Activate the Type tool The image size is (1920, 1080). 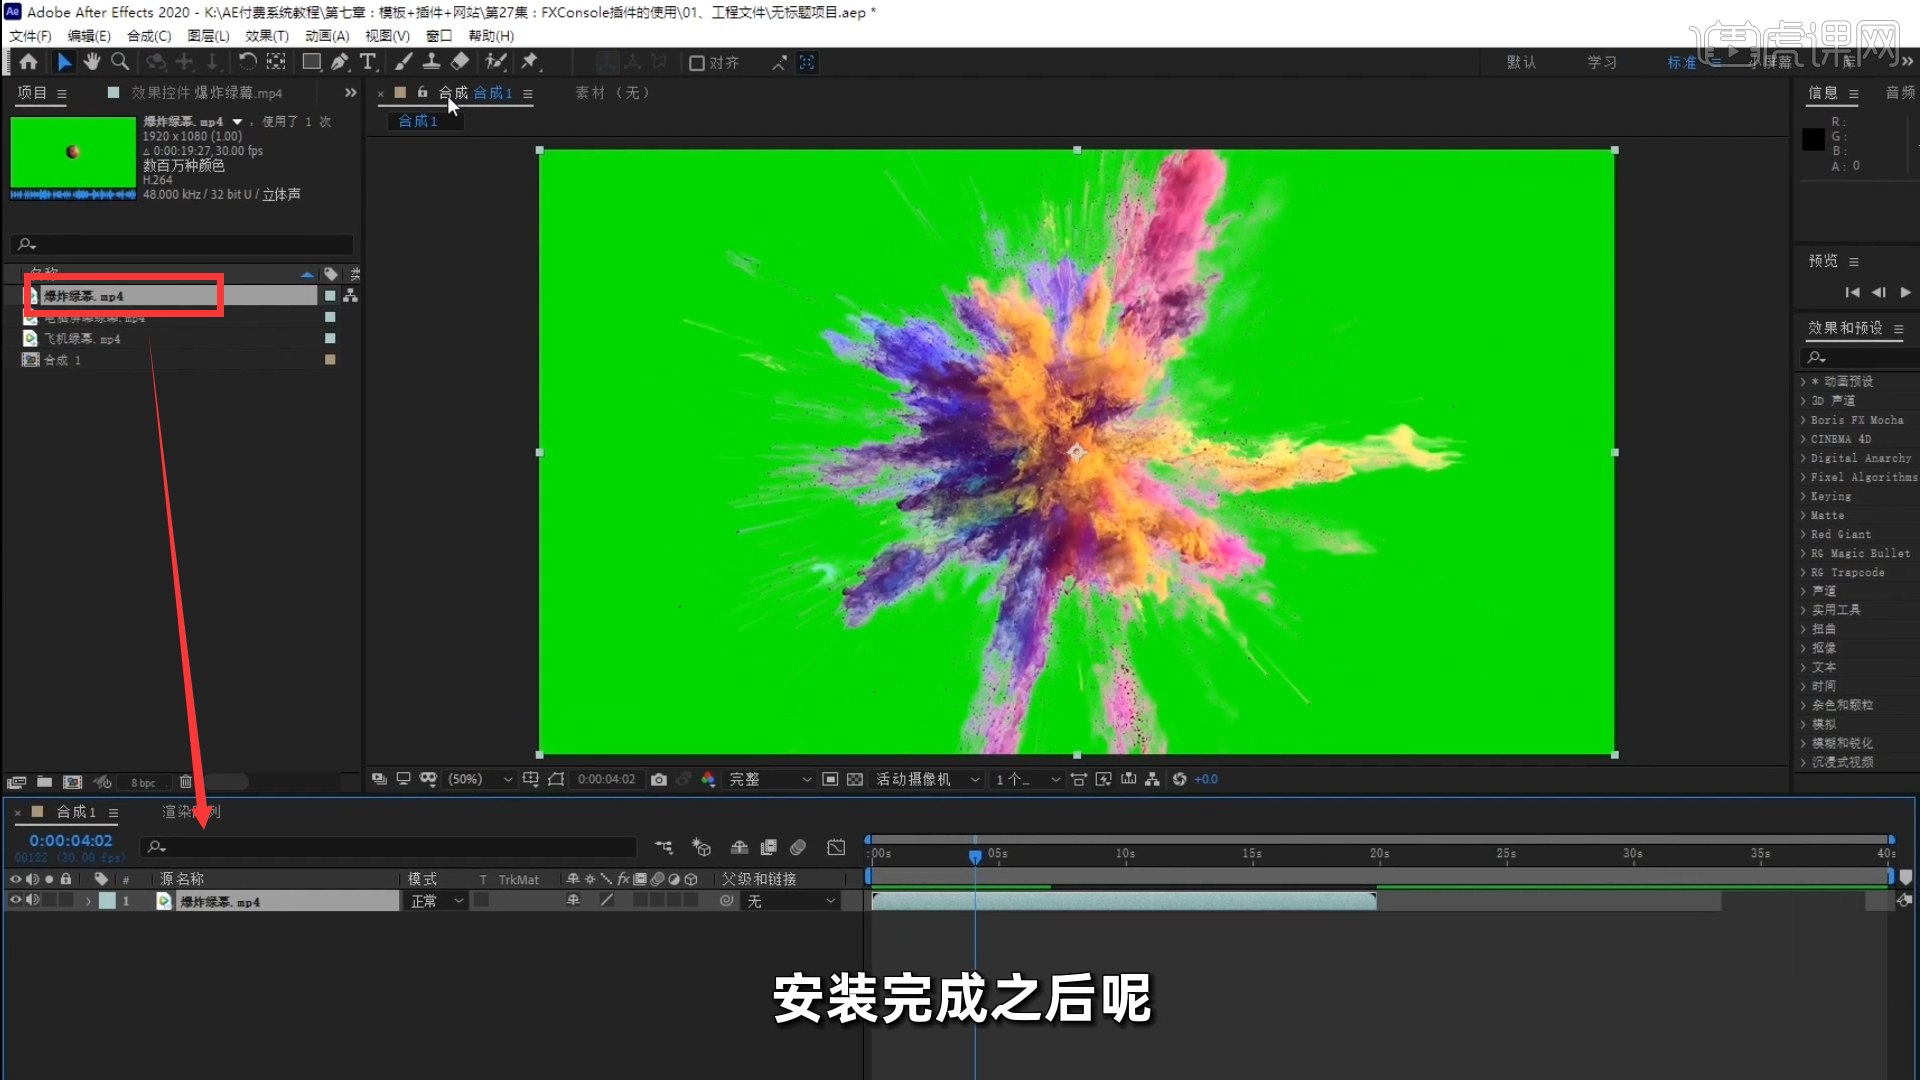[x=368, y=62]
